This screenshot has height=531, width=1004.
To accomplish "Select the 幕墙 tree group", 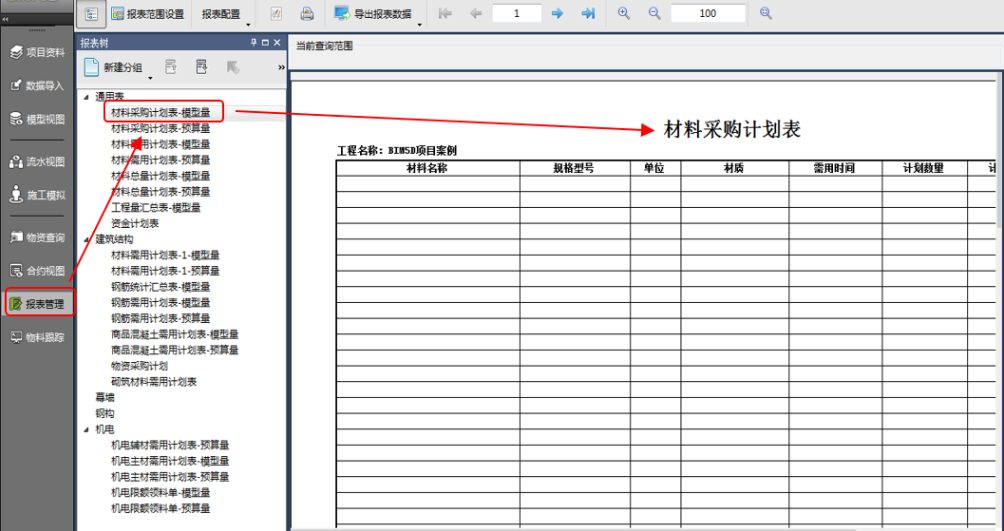I will click(x=105, y=398).
